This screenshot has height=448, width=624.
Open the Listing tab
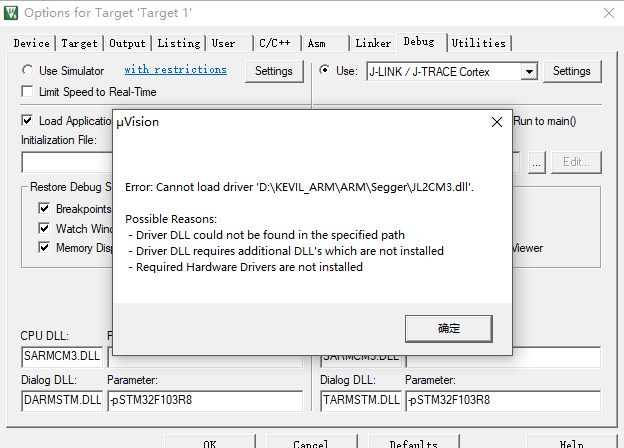coord(178,43)
